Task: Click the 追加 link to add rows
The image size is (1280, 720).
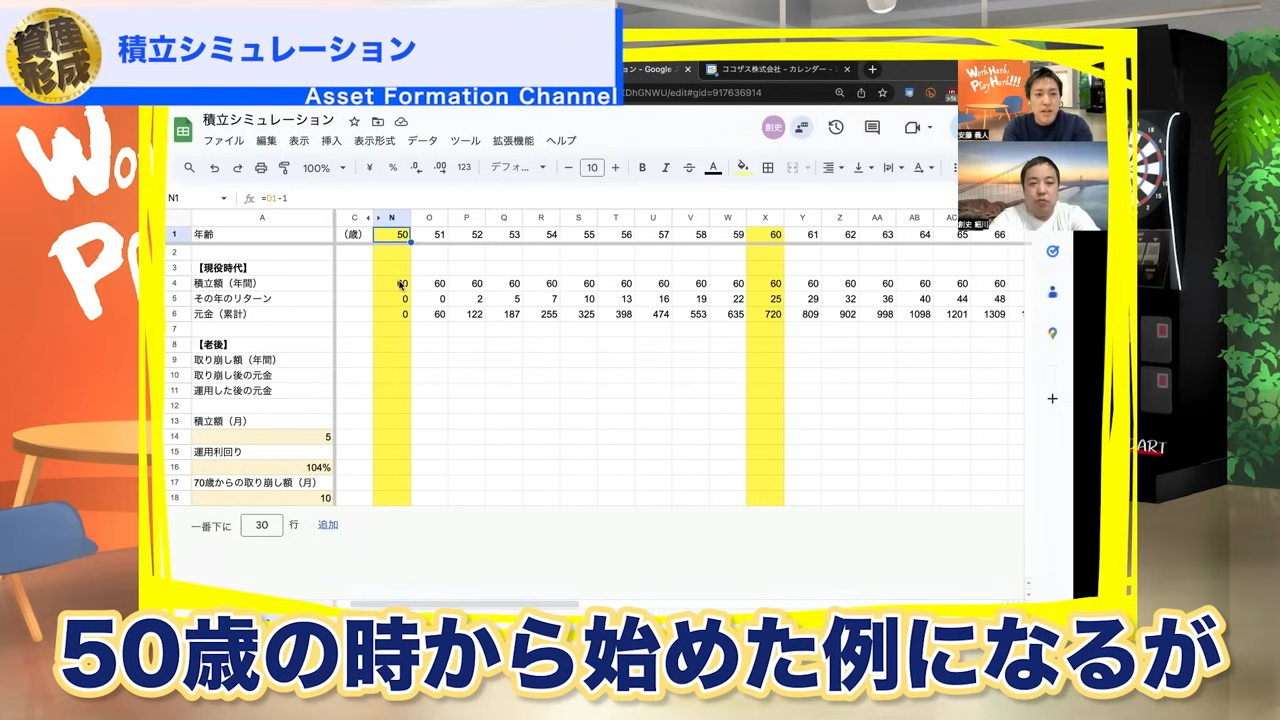Action: [327, 524]
